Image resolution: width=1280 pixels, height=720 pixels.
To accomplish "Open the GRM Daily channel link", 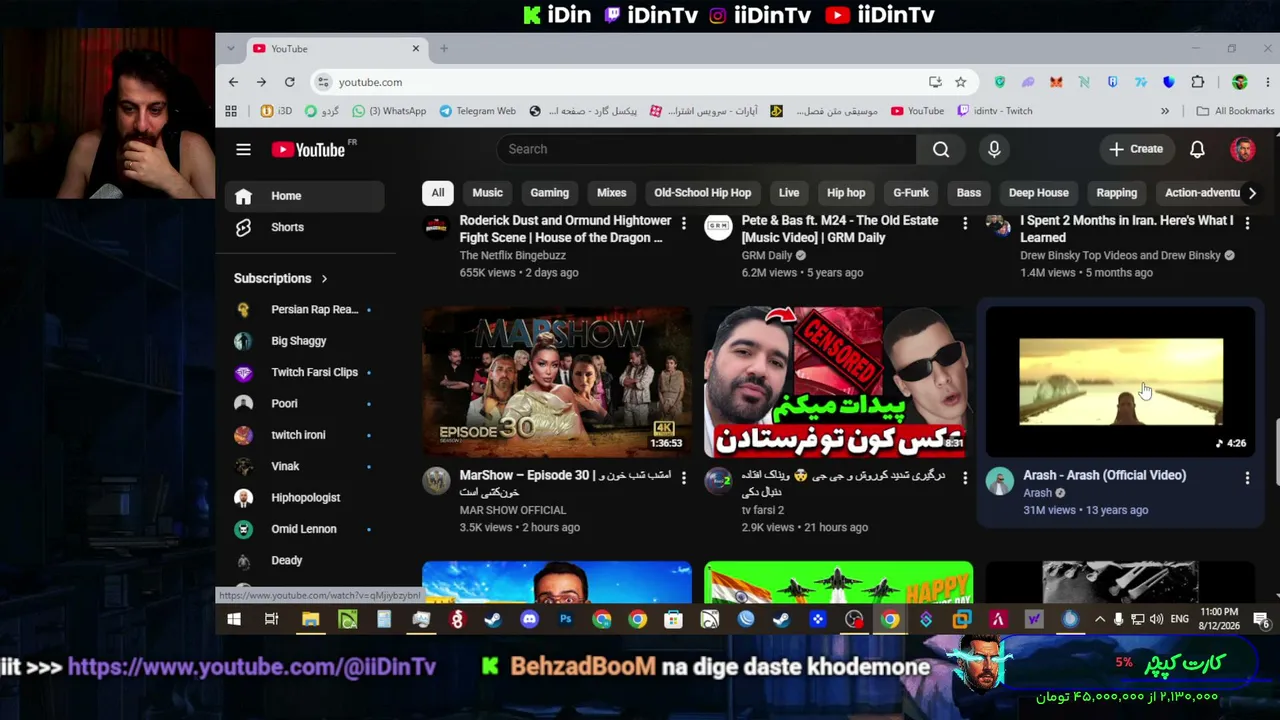I will tap(767, 255).
